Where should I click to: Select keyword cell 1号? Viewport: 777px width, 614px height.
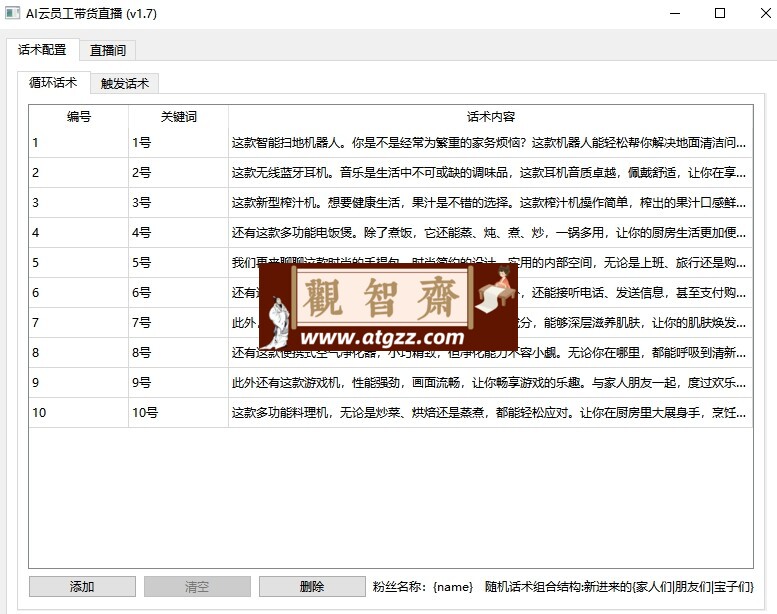coord(178,143)
